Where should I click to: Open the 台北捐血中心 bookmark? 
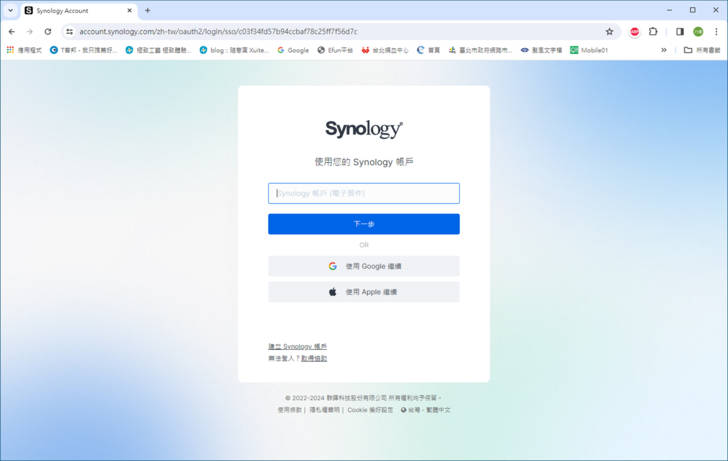(x=385, y=50)
